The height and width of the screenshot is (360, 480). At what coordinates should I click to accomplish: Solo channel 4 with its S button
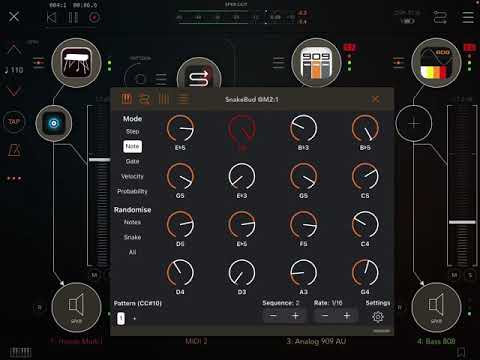(x=470, y=275)
